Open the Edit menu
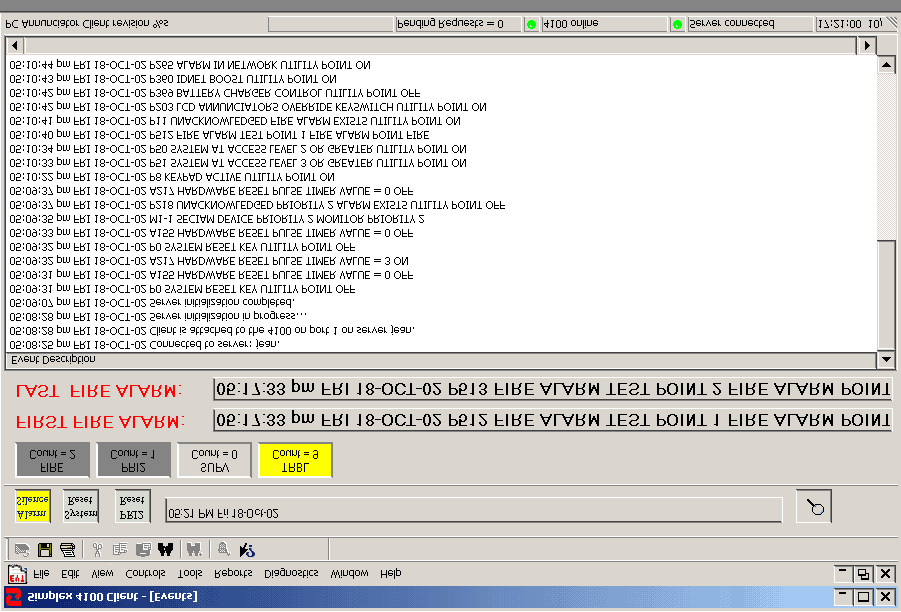The image size is (901, 612). 70,573
